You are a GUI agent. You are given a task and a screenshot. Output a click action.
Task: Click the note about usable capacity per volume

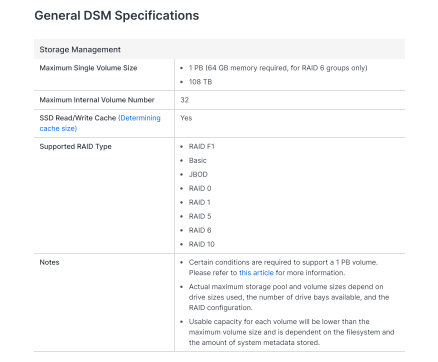(x=292, y=332)
